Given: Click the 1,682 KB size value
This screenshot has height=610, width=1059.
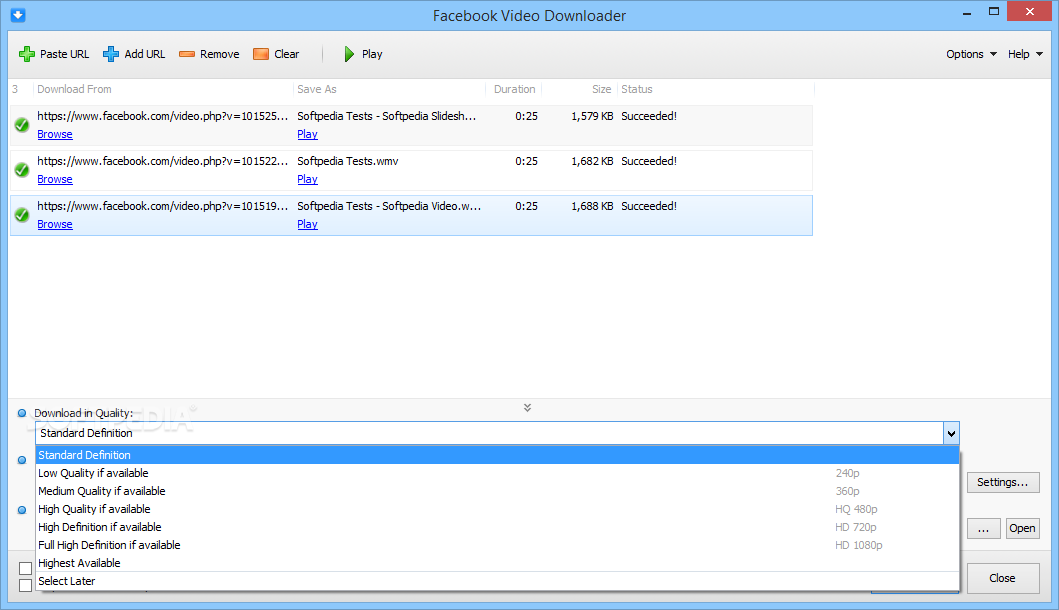Looking at the screenshot, I should coord(592,161).
